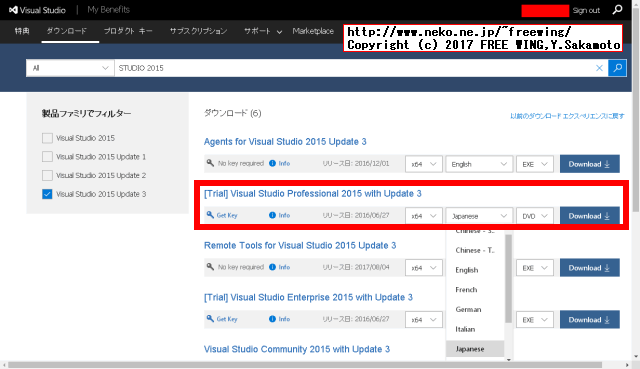Select Italian in language list

tap(476, 329)
